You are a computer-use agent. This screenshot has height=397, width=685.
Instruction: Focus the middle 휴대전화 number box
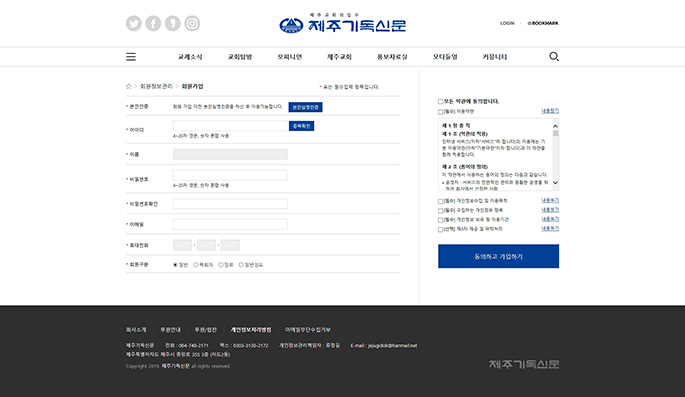click(206, 245)
